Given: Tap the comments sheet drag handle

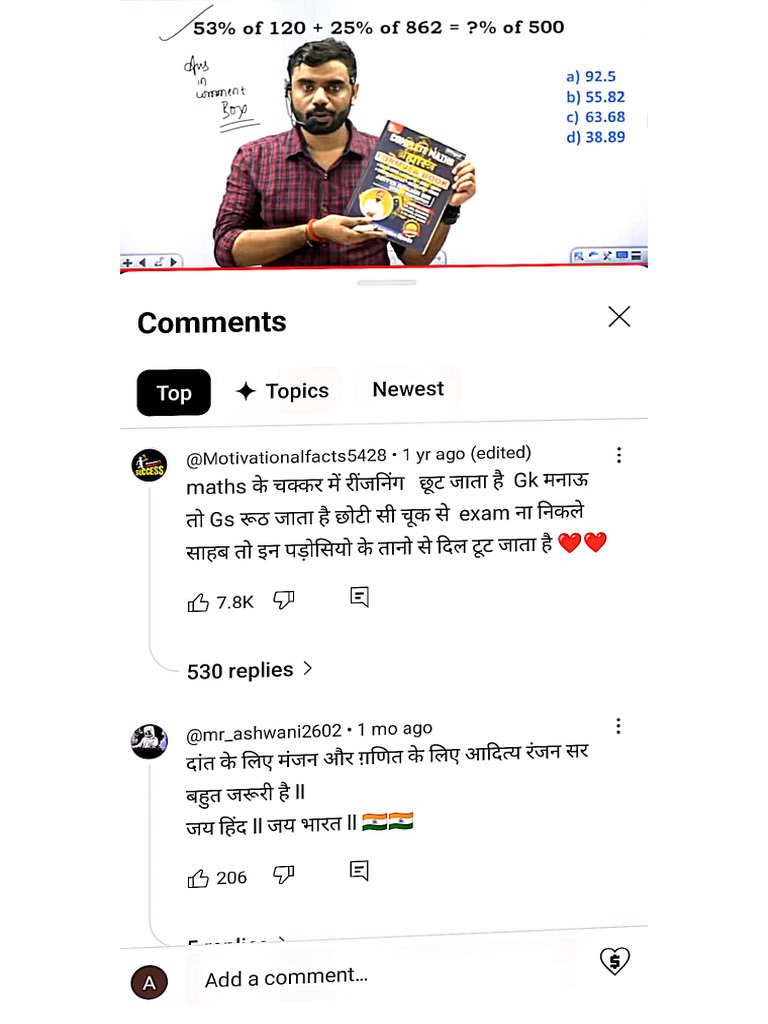Looking at the screenshot, I should 387,283.
